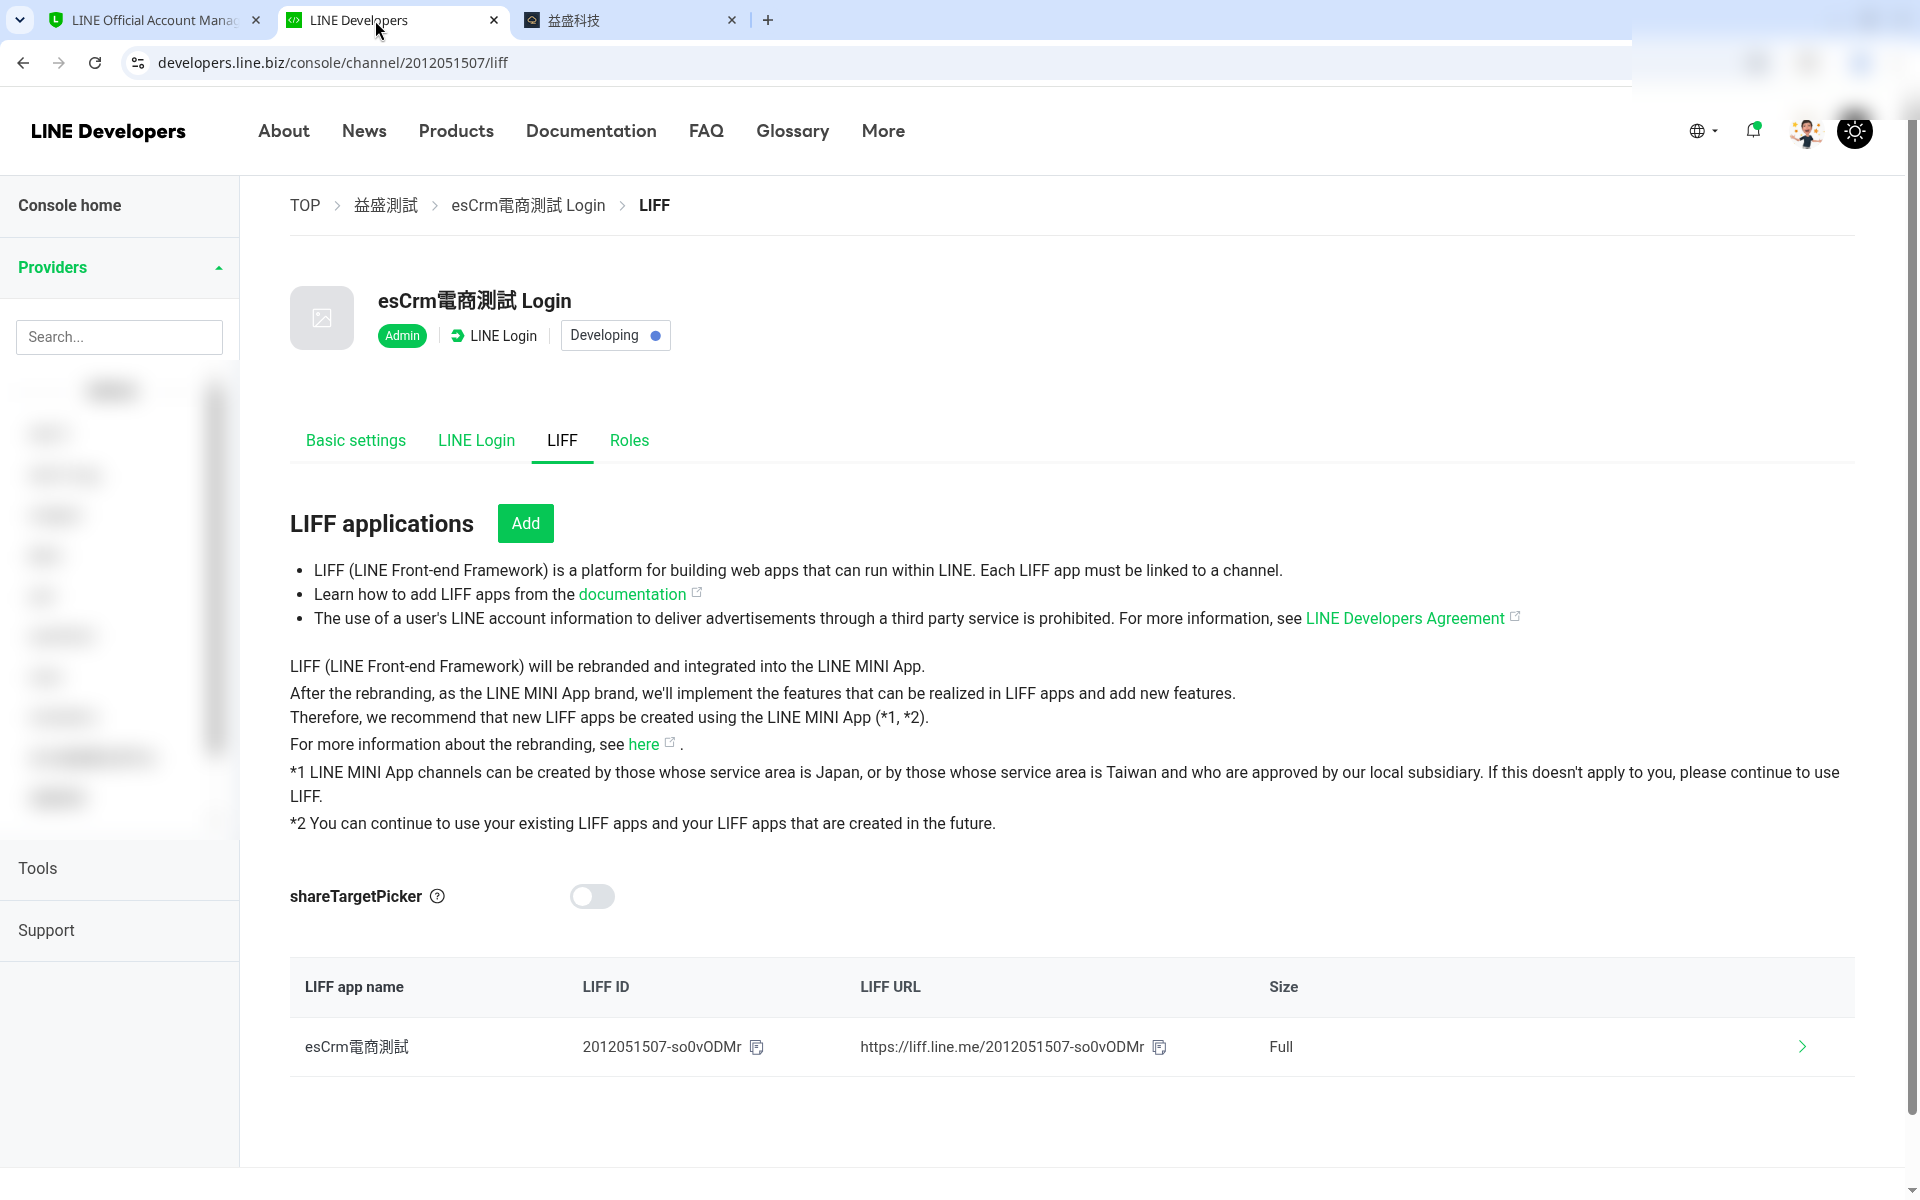The height and width of the screenshot is (1200, 1920).
Task: Switch to LINE Login tab
Action: pos(476,441)
